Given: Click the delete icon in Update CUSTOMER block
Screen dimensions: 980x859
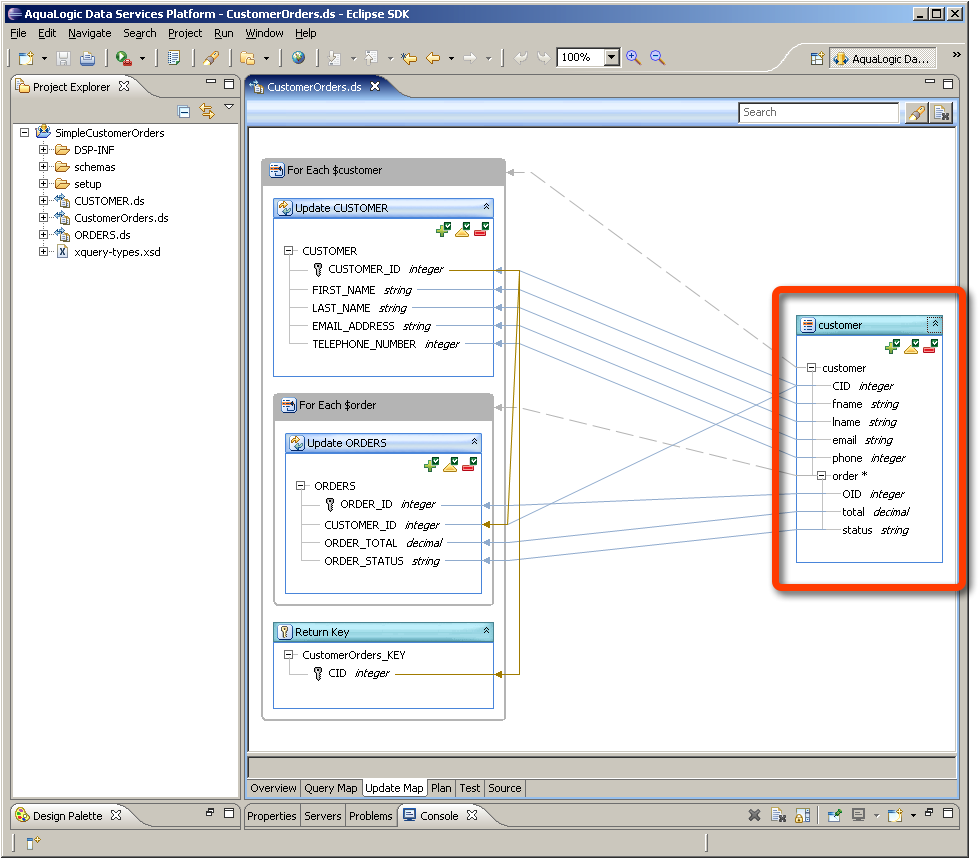Looking at the screenshot, I should (481, 230).
